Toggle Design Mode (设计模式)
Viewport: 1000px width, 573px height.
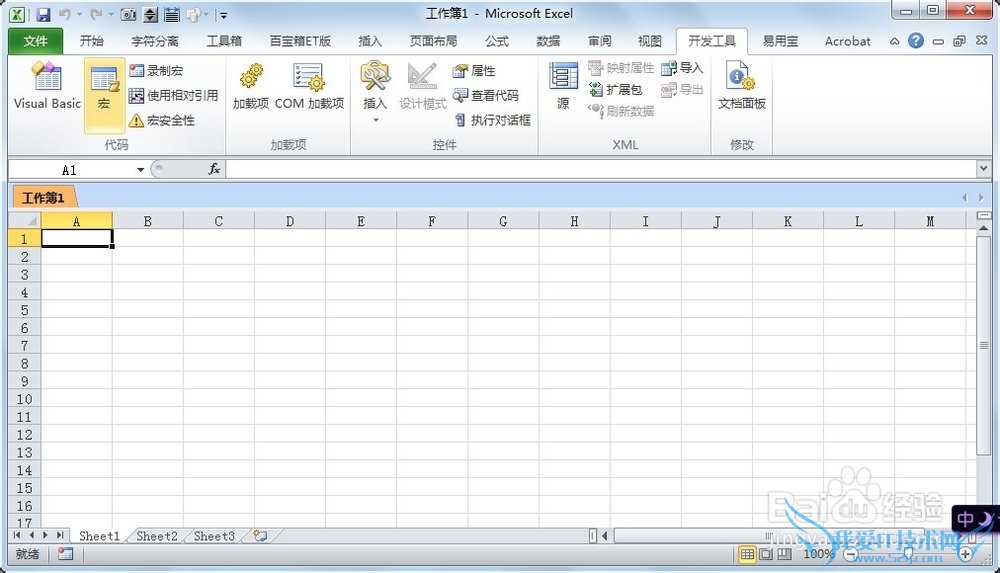[x=422, y=86]
